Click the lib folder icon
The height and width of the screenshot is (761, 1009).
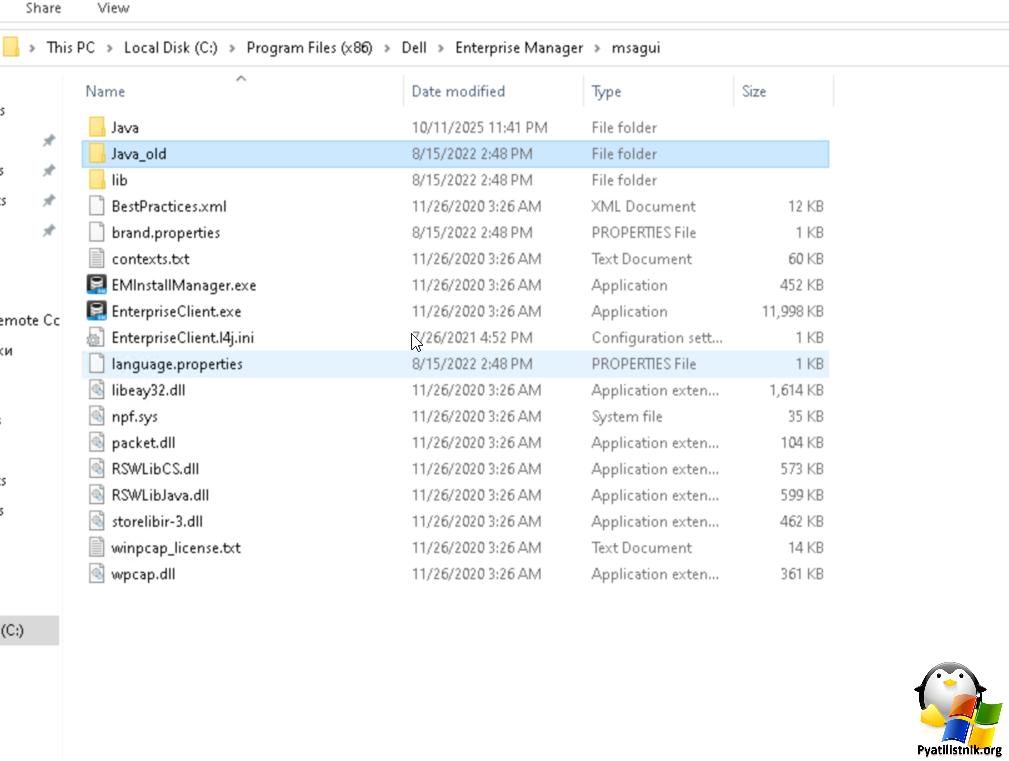96,180
